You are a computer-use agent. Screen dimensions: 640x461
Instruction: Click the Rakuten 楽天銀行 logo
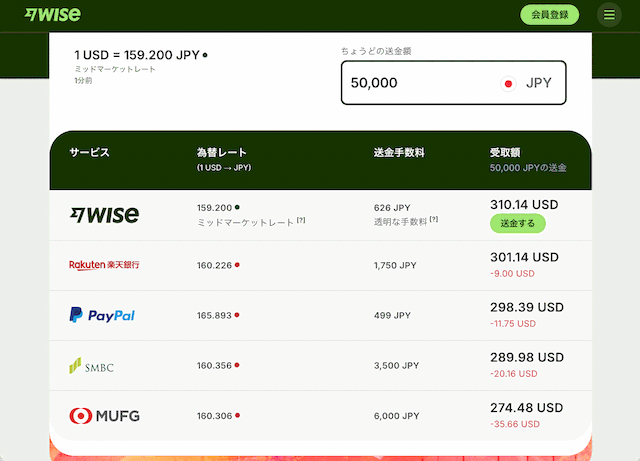point(104,265)
